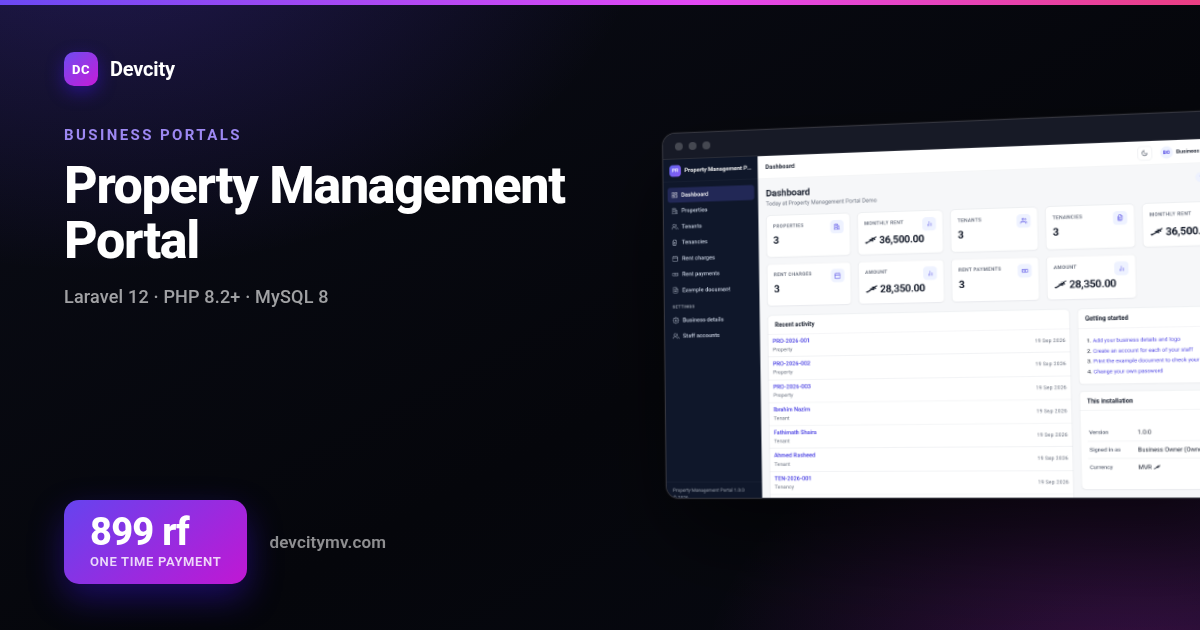Viewport: 1200px width, 630px height.
Task: Click 'Print the example document' link
Action: [x=1145, y=360]
